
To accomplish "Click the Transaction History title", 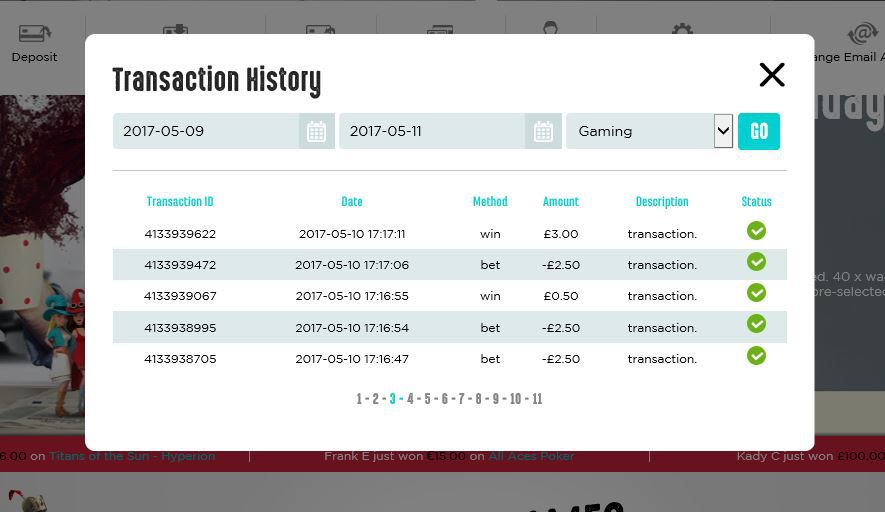I will 217,80.
